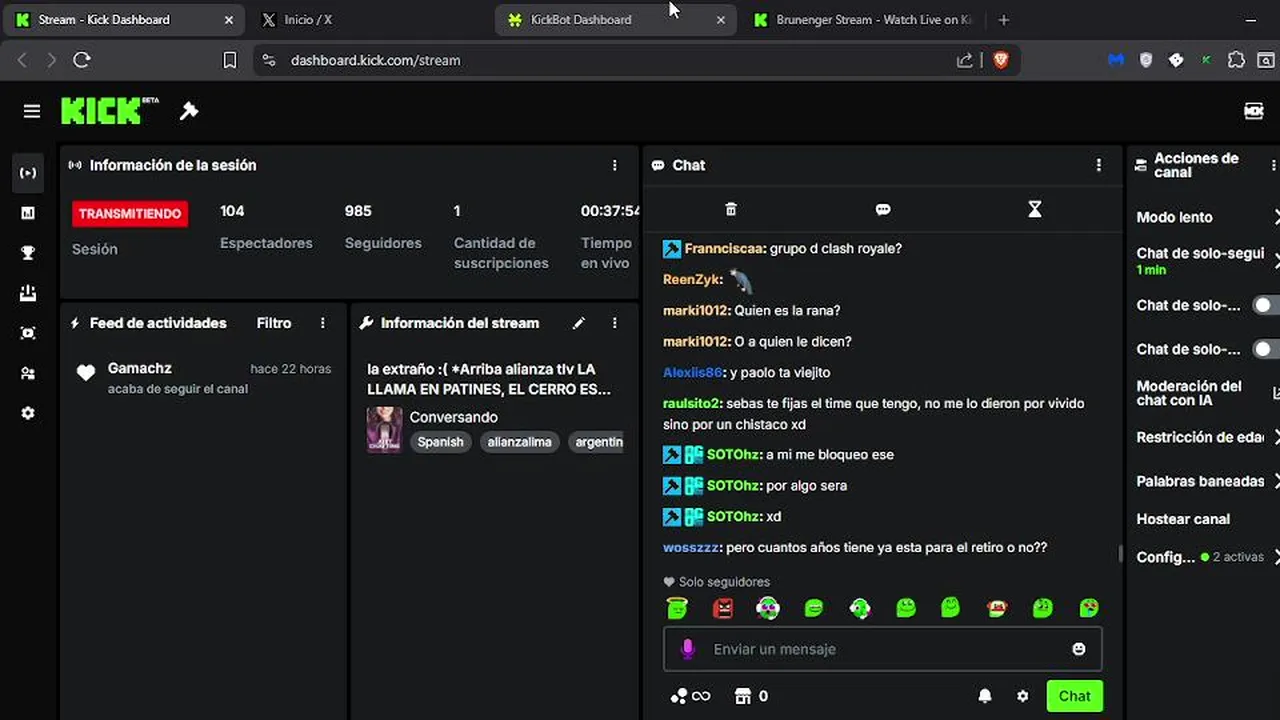Insert the halo frog emote

[x=677, y=607]
